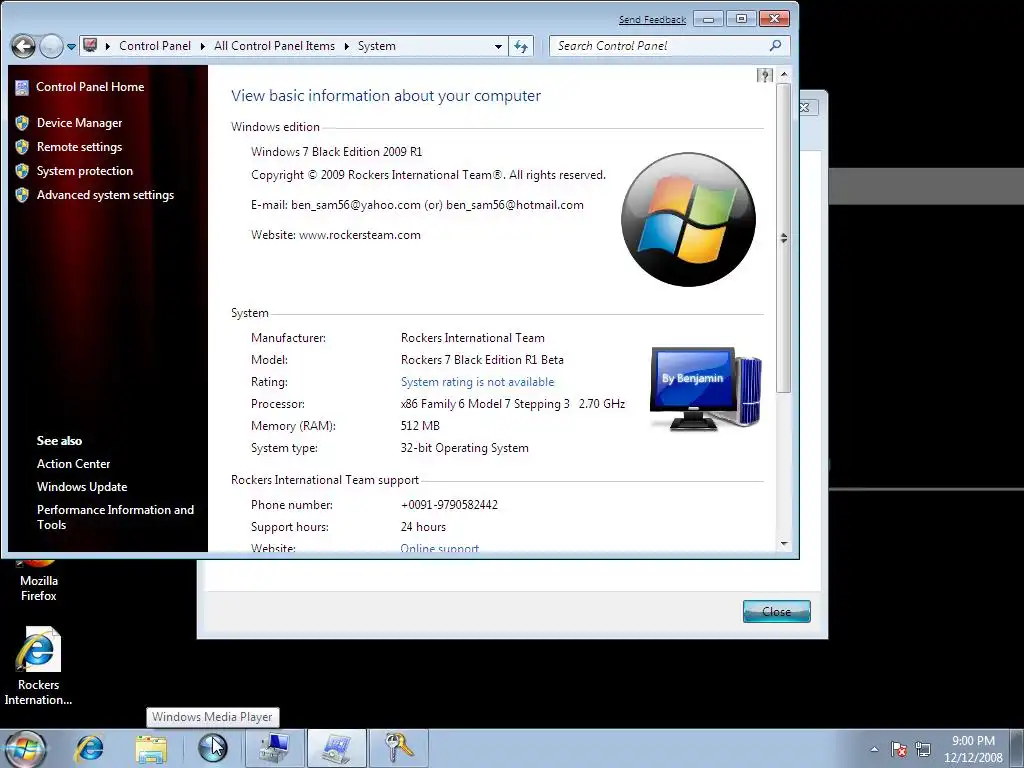Open Rockers Internation... desktop shortcut
This screenshot has height=768, width=1024.
(39, 666)
